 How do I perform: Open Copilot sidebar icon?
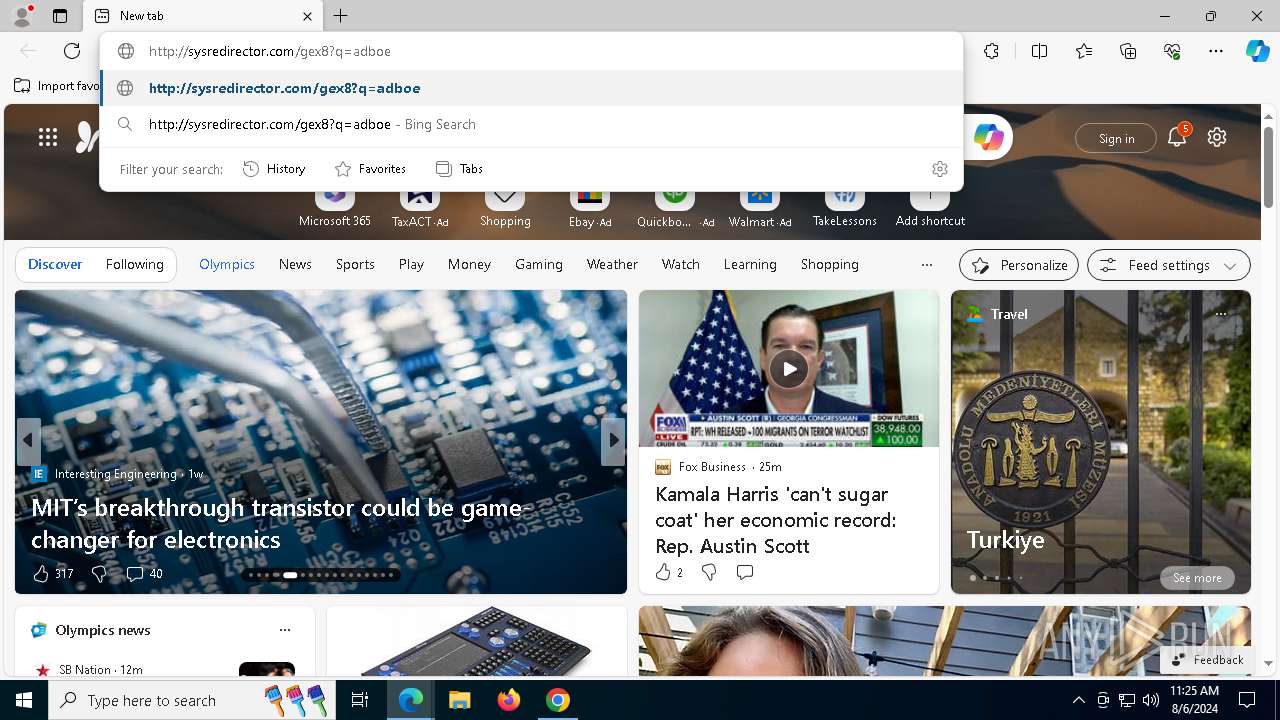[1257, 51]
